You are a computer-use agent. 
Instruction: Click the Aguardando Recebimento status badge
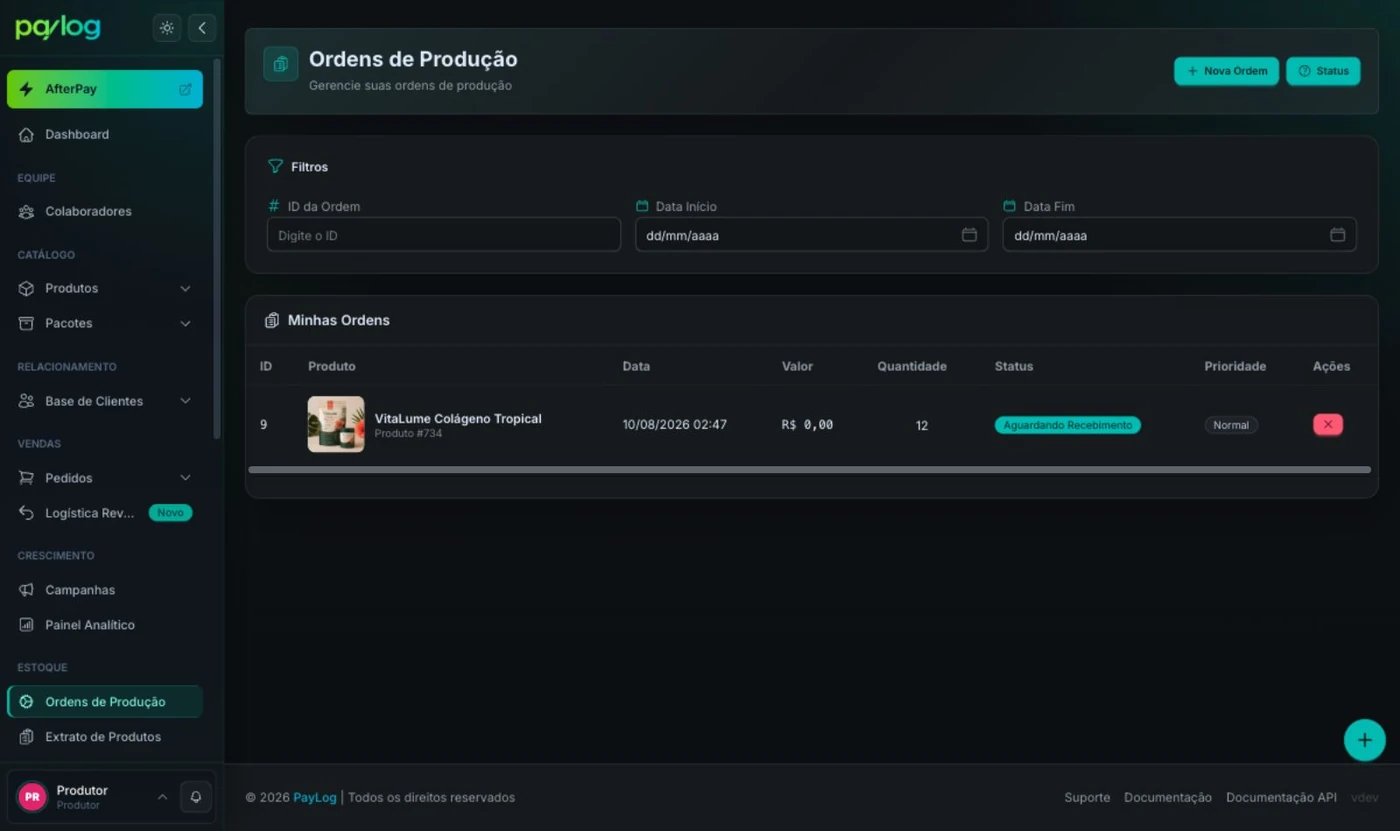[1068, 425]
